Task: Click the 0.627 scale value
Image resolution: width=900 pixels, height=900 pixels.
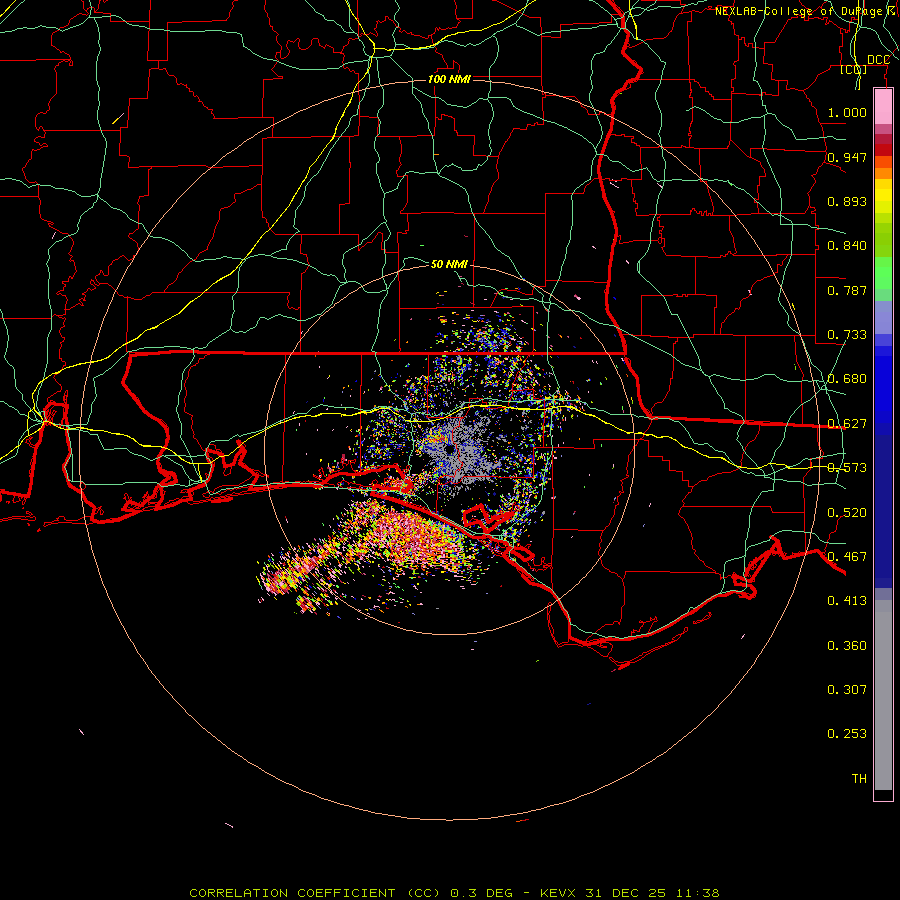Action: tap(847, 424)
